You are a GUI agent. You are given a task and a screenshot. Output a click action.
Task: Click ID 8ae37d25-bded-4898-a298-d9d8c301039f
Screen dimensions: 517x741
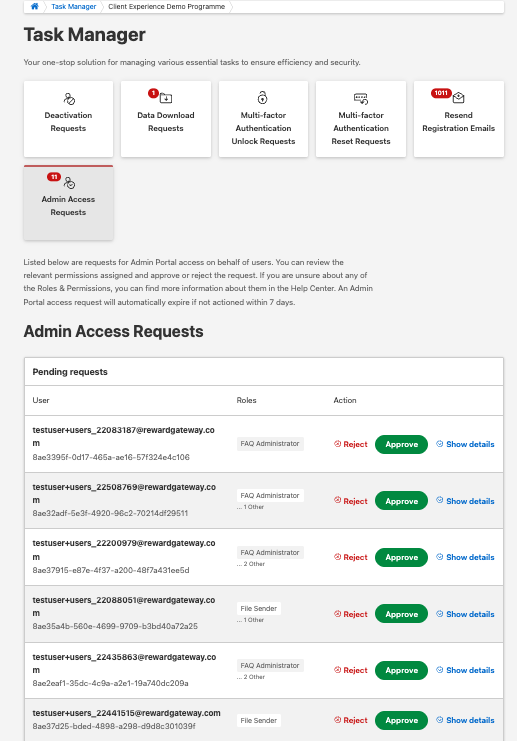click(114, 726)
